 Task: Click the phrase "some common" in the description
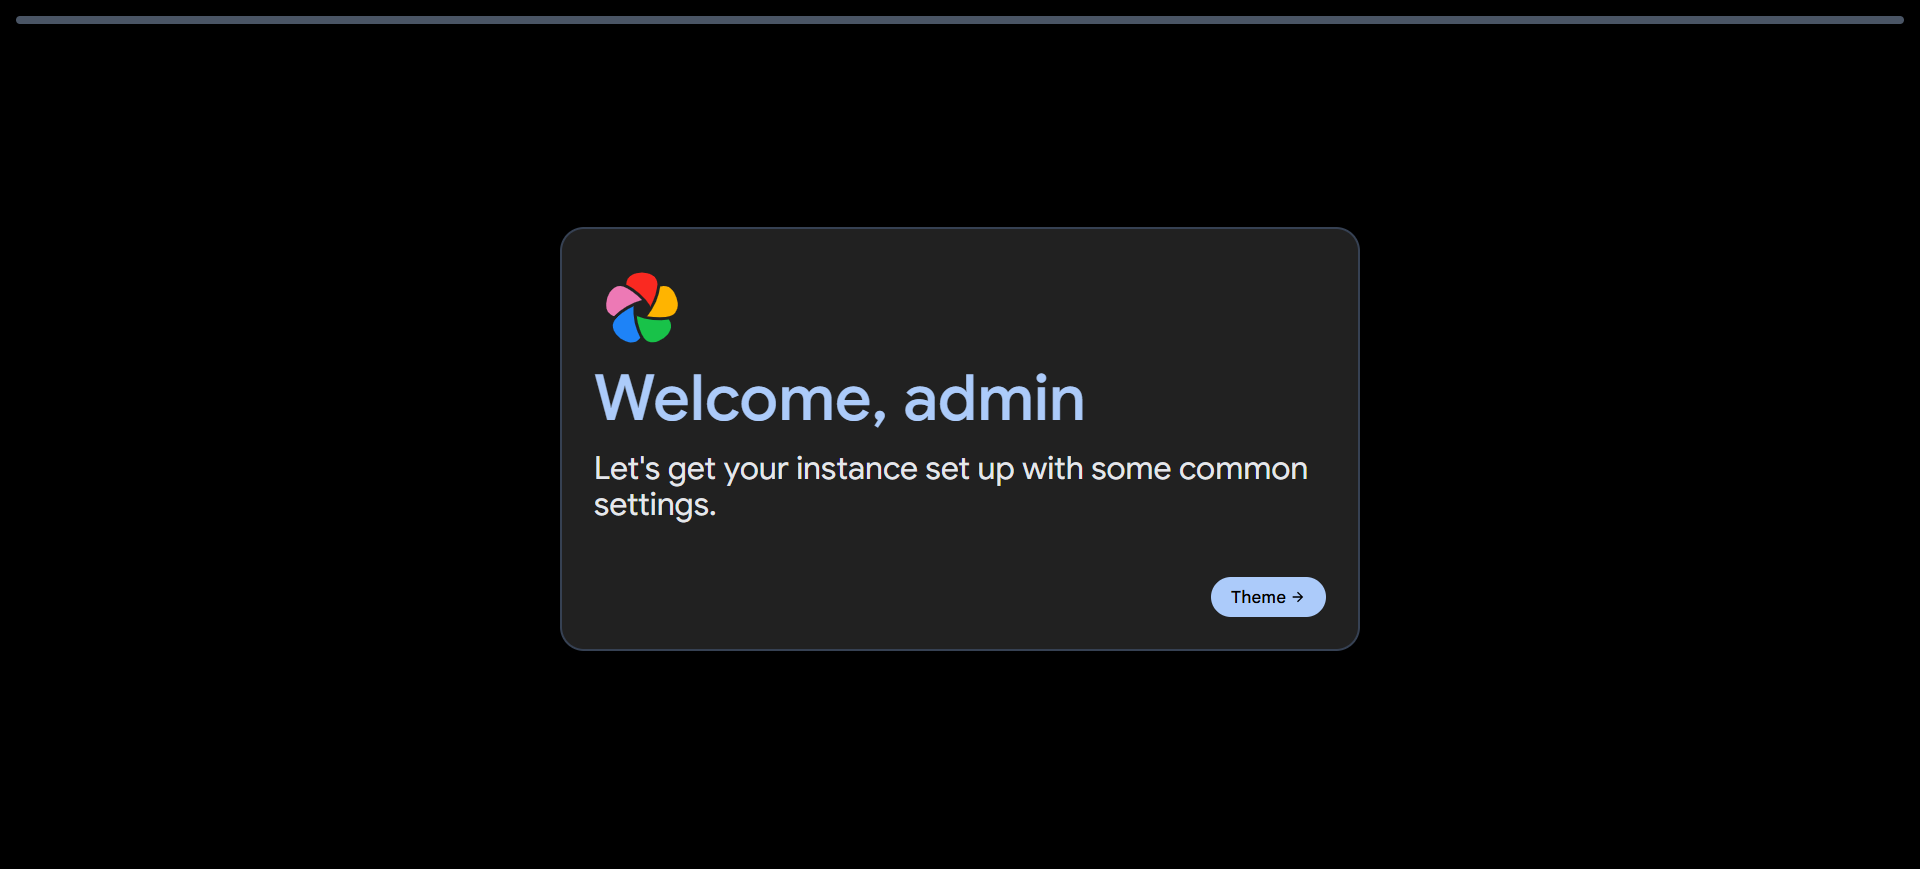(1199, 469)
